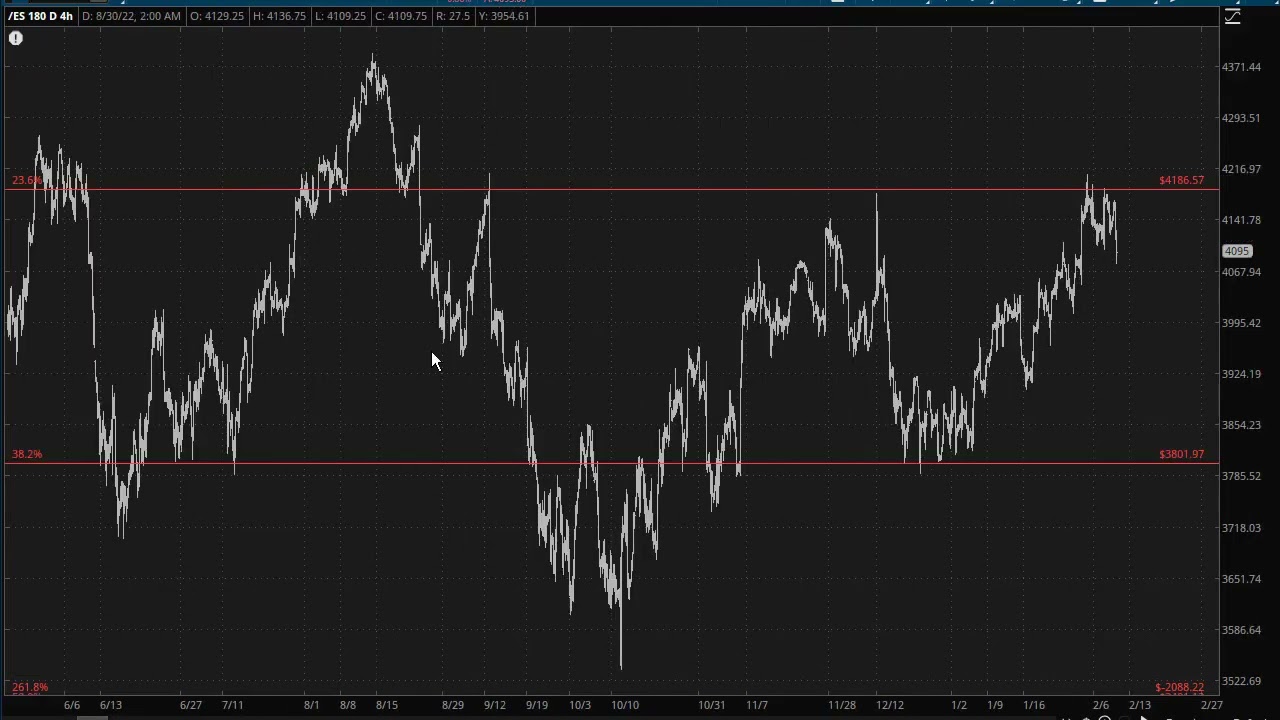Select the 38.2% Fibonacci level label
This screenshot has height=720, width=1280.
[x=27, y=454]
